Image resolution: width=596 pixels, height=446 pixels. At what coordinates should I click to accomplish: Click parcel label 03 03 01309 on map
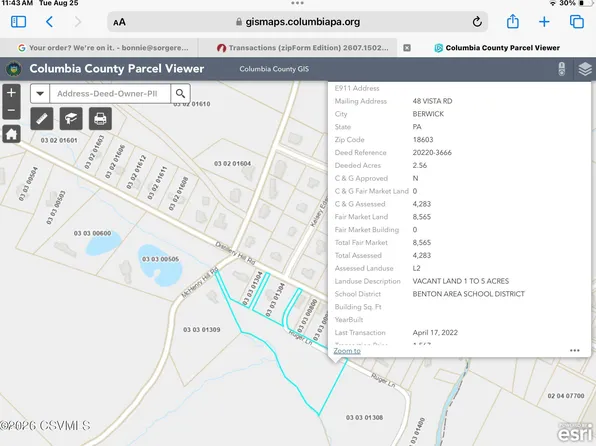(201, 330)
